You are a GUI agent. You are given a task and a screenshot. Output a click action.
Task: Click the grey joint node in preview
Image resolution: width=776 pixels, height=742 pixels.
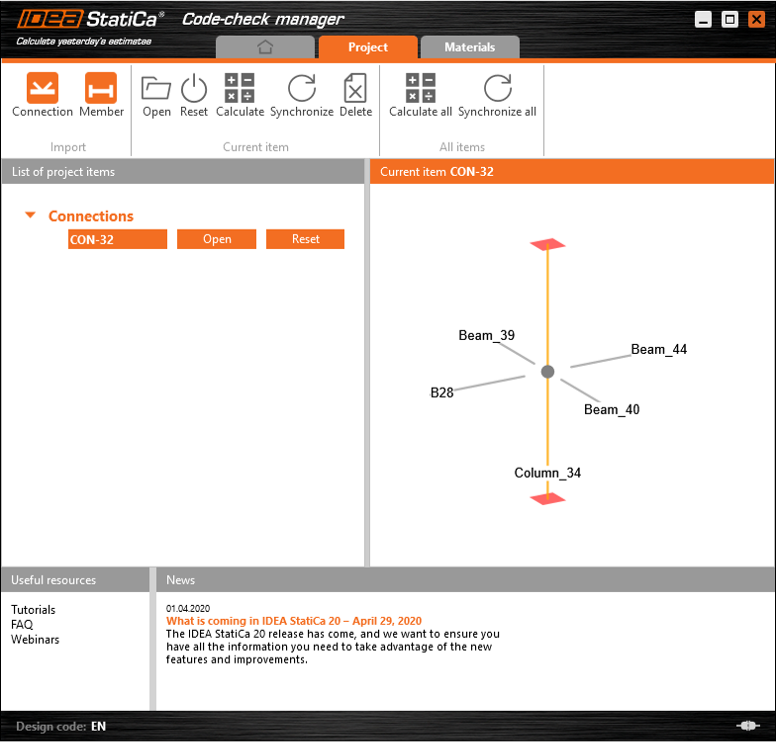pos(547,372)
